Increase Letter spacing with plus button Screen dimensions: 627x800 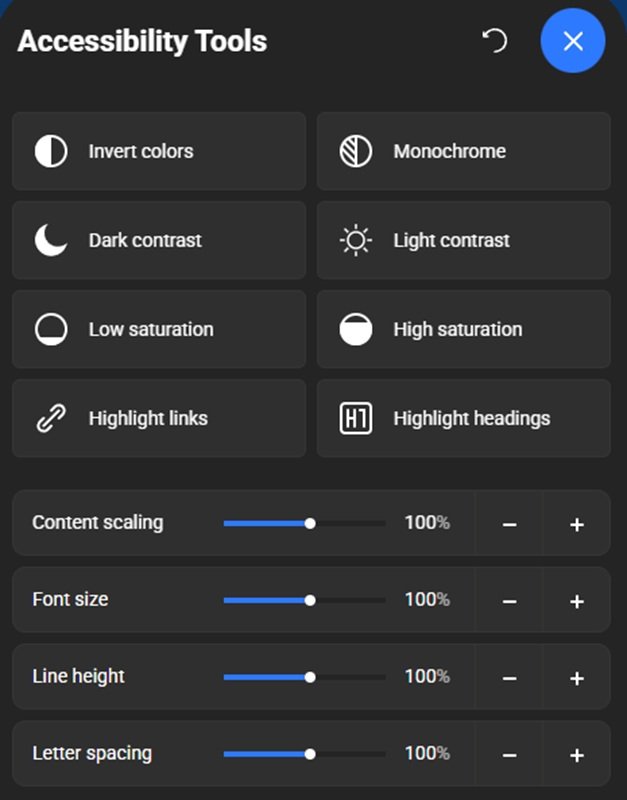click(x=576, y=755)
